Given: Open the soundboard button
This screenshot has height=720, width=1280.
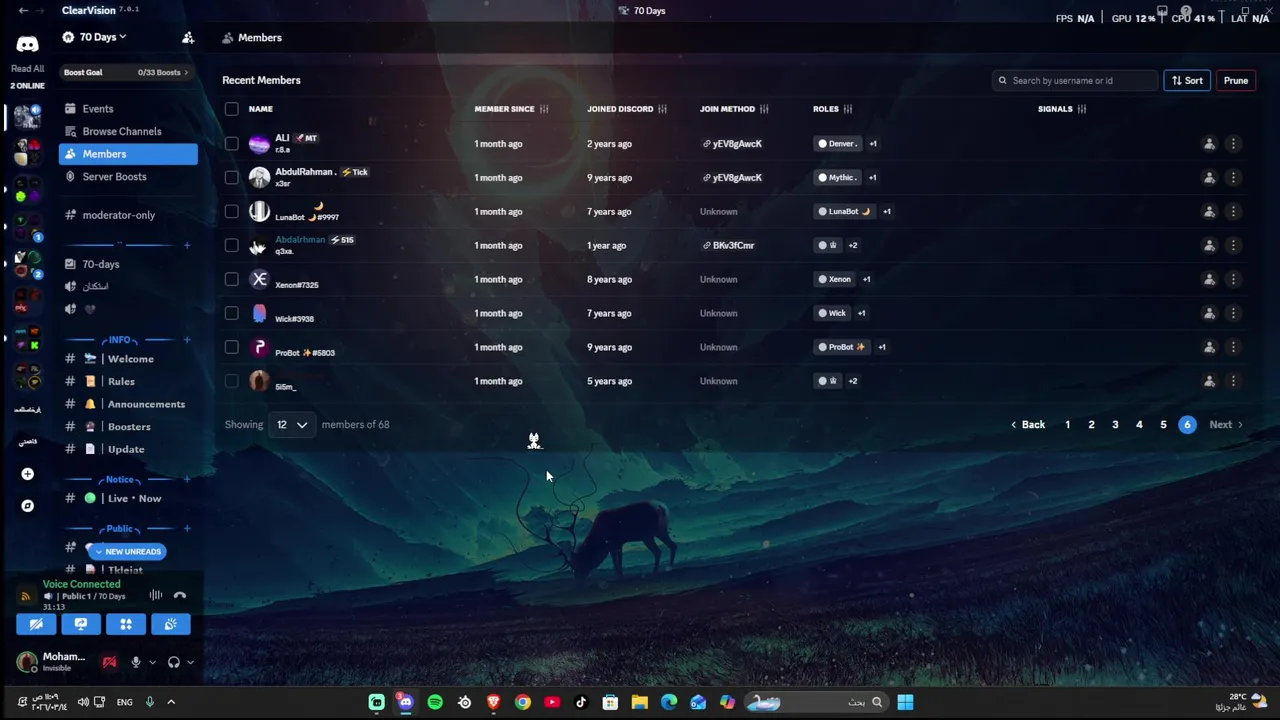Looking at the screenshot, I should [171, 624].
